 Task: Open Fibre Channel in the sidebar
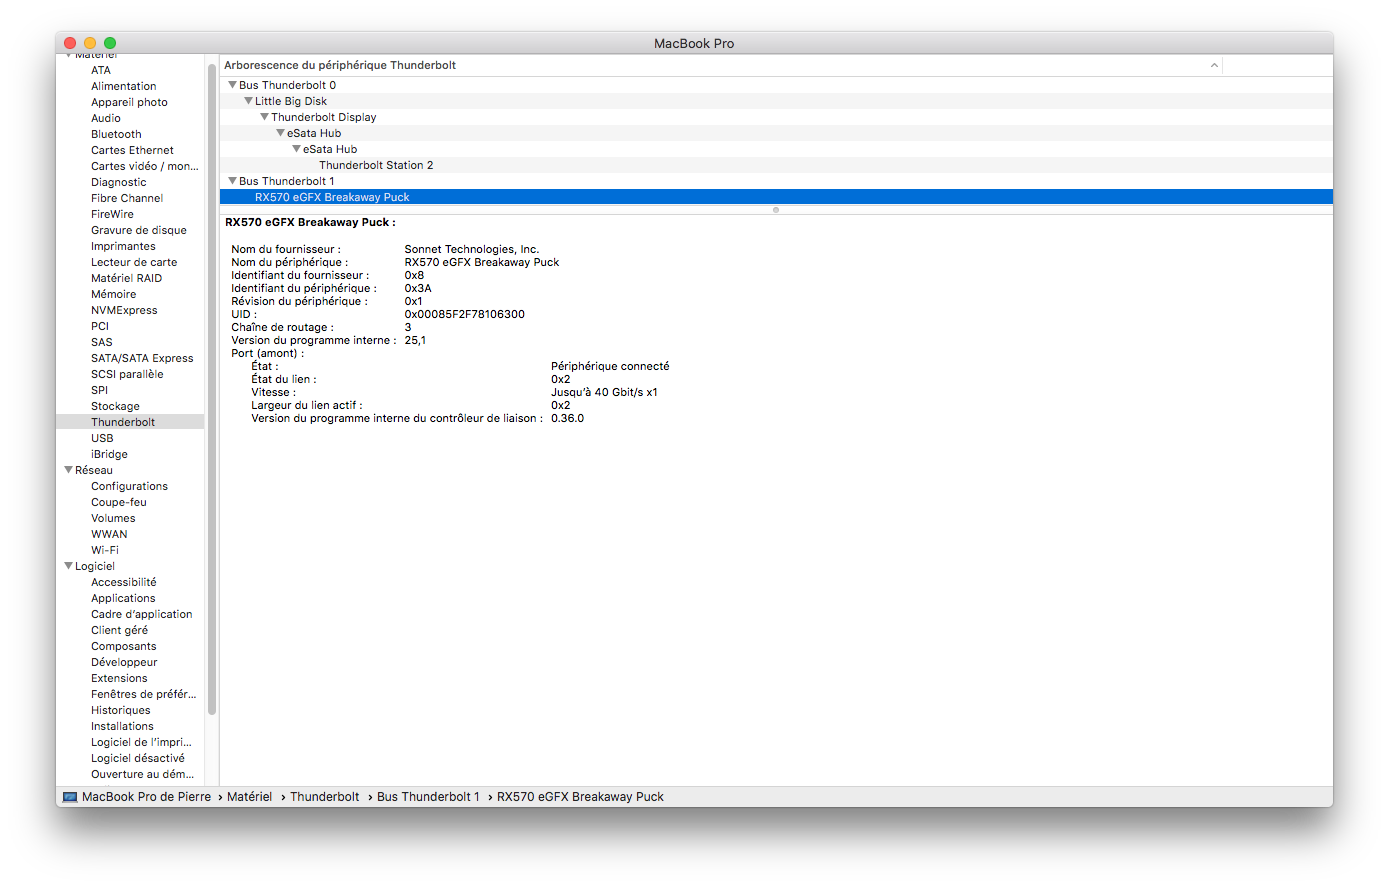click(x=127, y=198)
